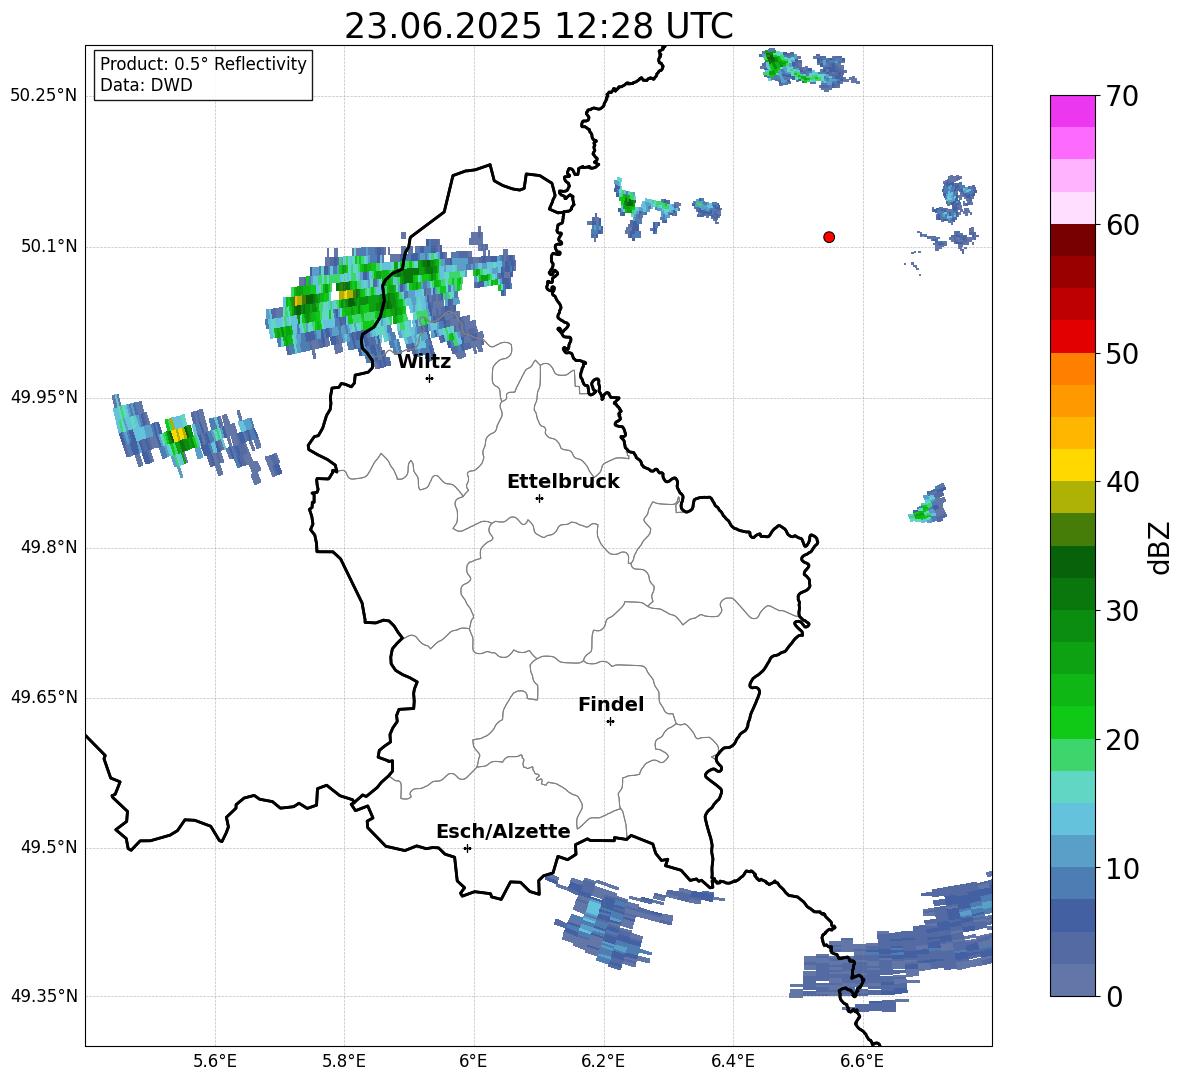Click the 70 tick on the colorbar
This screenshot has width=1184, height=1081.
1122,97
